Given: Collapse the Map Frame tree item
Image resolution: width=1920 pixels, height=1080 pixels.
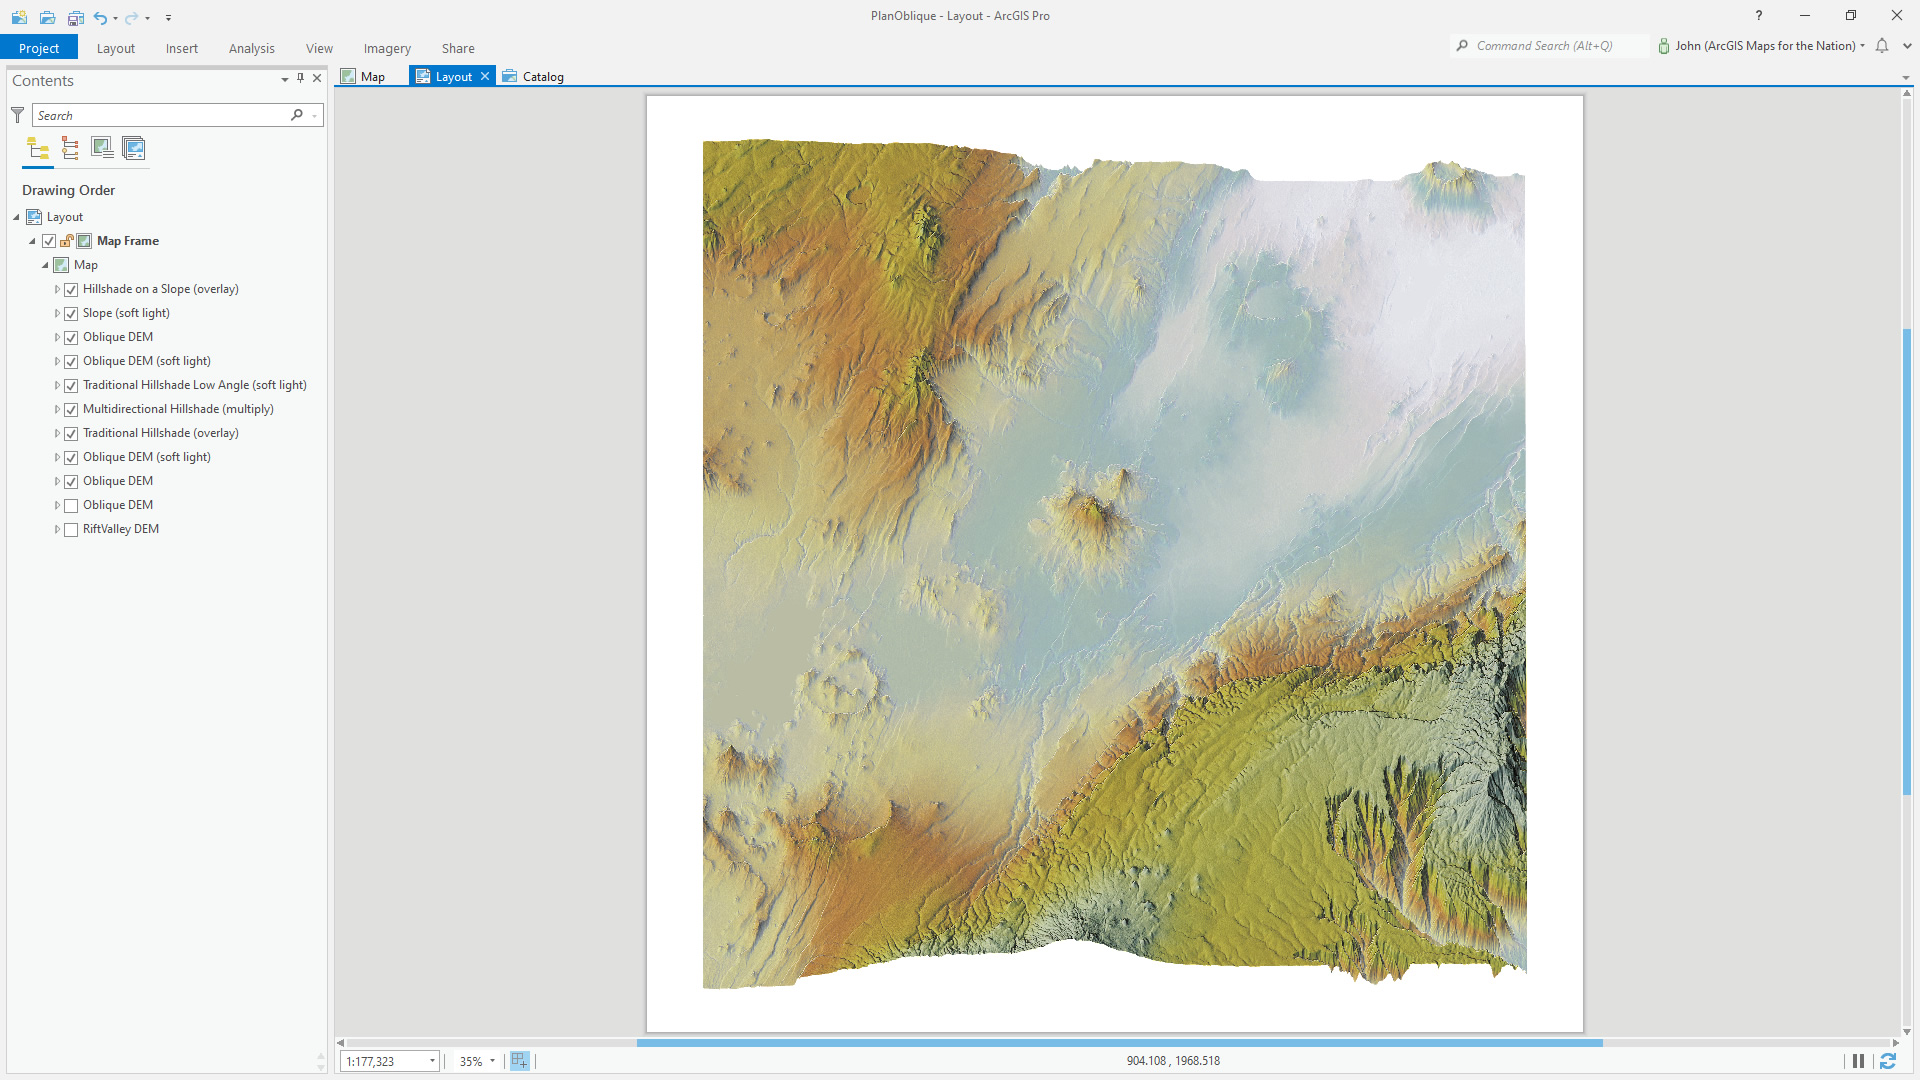Looking at the screenshot, I should tap(31, 241).
